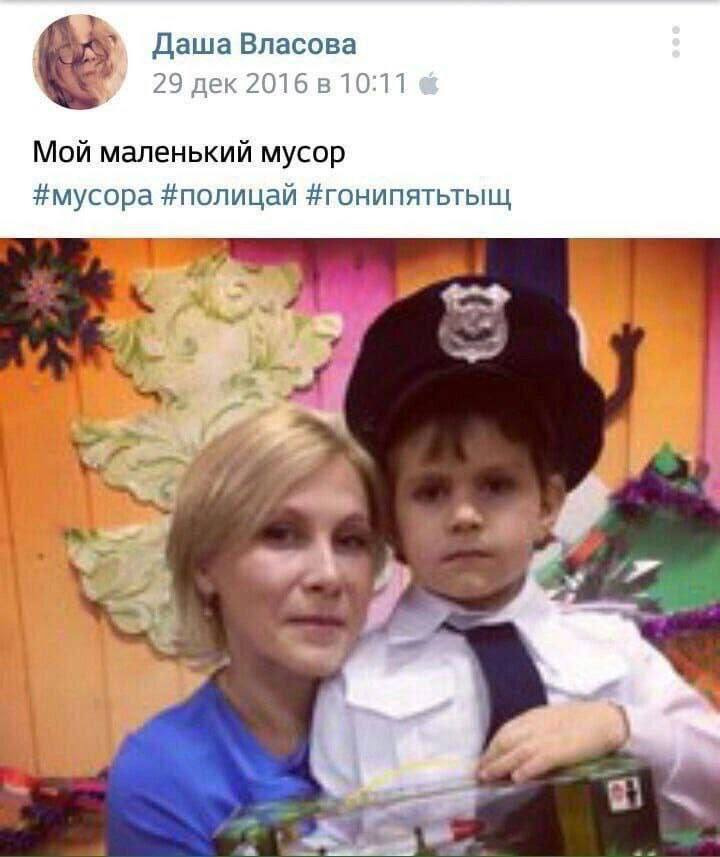Show posts tagged with #полицай

pos(229,195)
